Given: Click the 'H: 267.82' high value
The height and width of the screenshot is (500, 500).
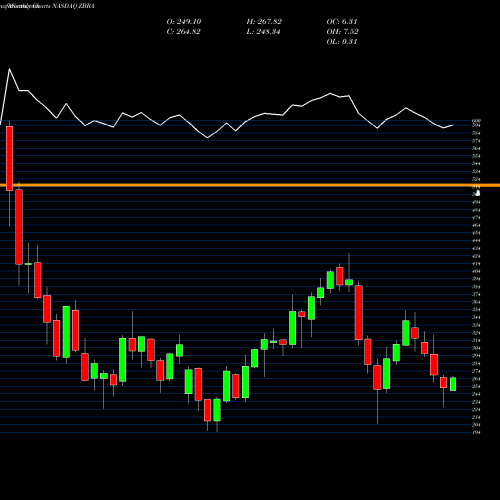Looking at the screenshot, I should point(264,22).
